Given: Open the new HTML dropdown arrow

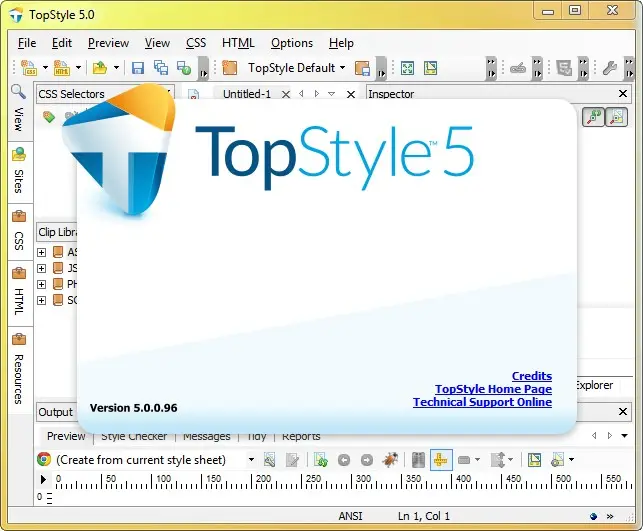Looking at the screenshot, I should (78, 68).
